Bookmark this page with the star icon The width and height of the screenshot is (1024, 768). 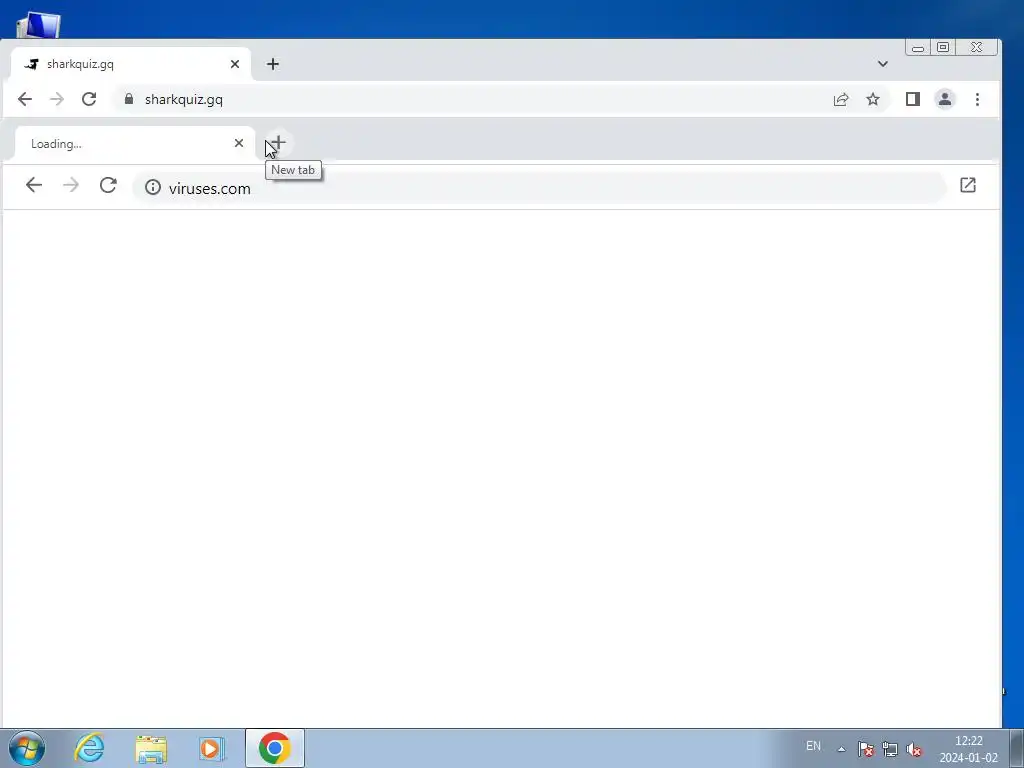pyautogui.click(x=873, y=99)
